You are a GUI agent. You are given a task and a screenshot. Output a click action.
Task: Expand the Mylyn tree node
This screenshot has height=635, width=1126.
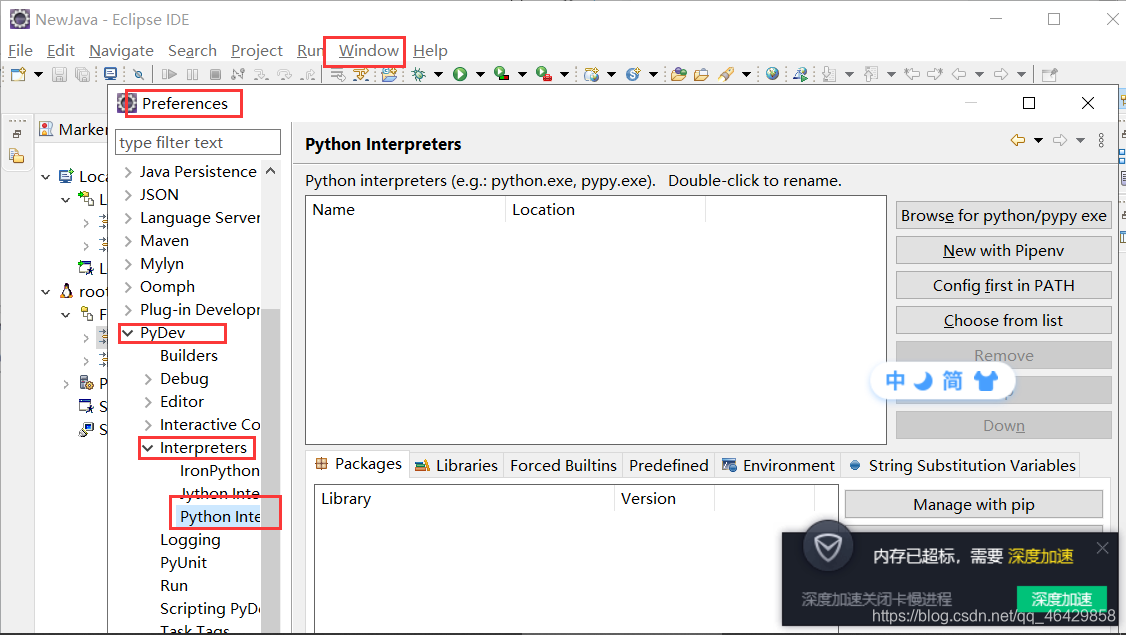[129, 264]
